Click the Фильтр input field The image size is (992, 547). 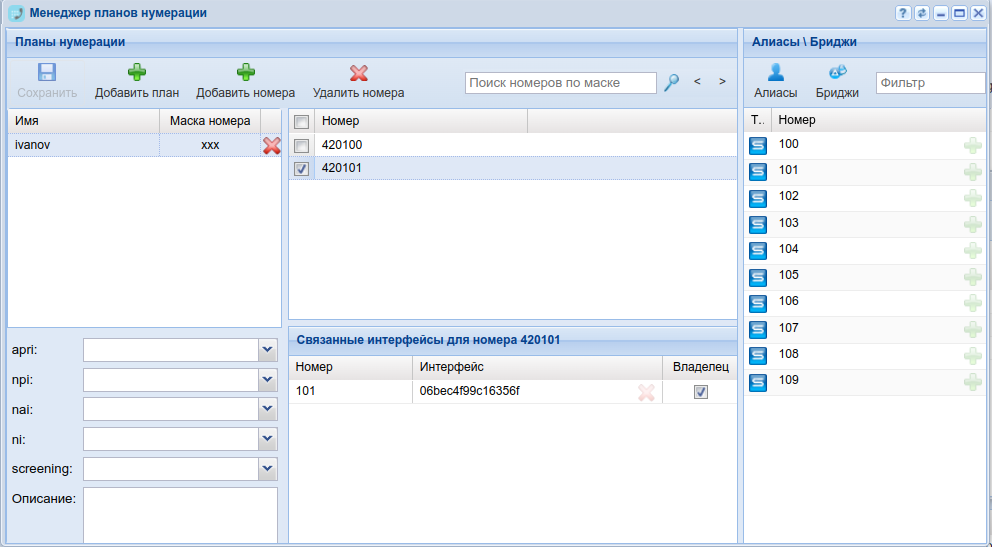coord(930,83)
